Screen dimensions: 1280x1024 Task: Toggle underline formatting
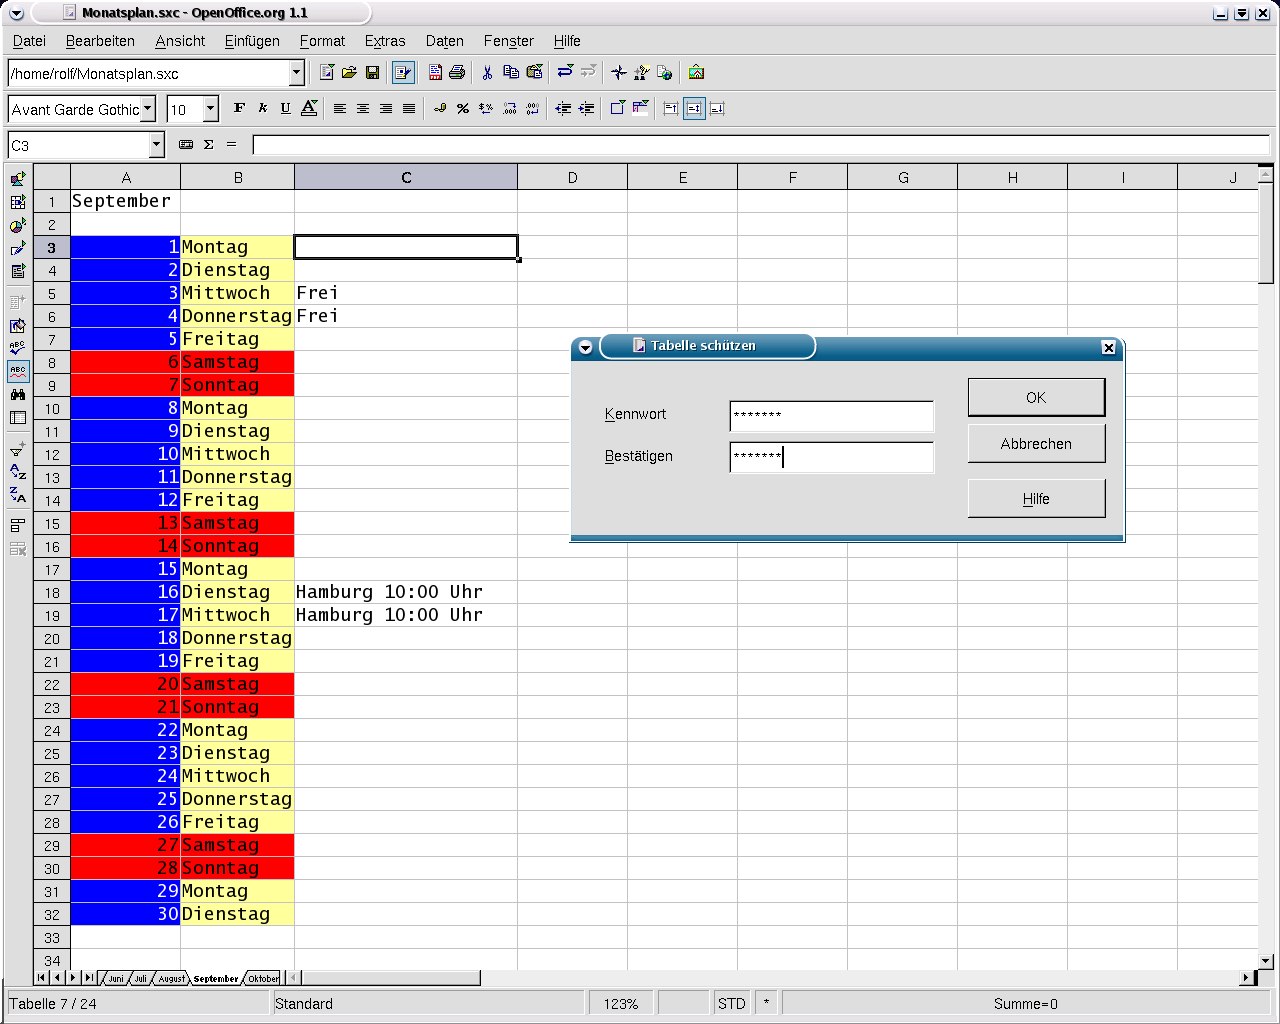coord(285,109)
